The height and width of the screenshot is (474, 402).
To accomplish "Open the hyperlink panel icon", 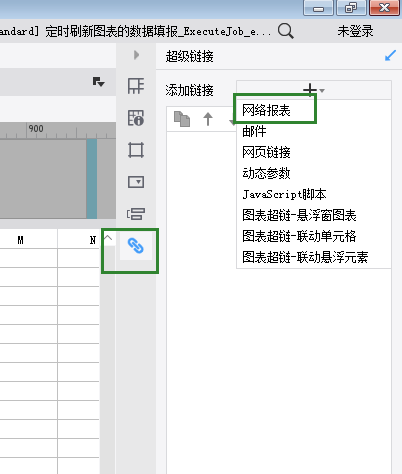I will pos(136,246).
